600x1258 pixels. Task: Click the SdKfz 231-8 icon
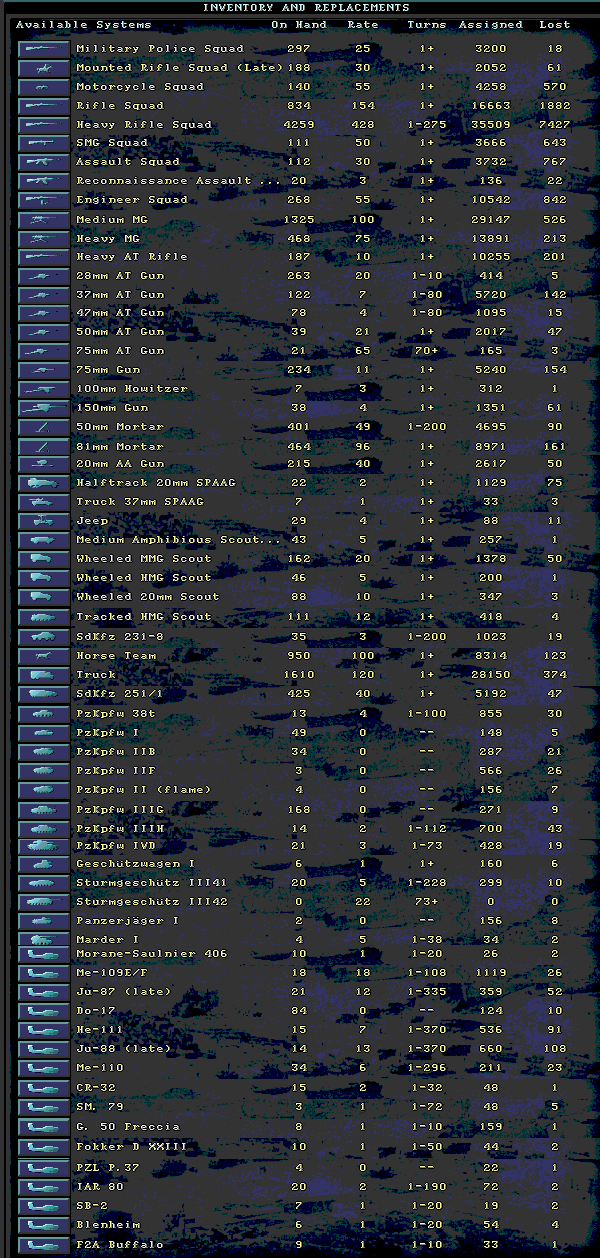click(x=44, y=636)
